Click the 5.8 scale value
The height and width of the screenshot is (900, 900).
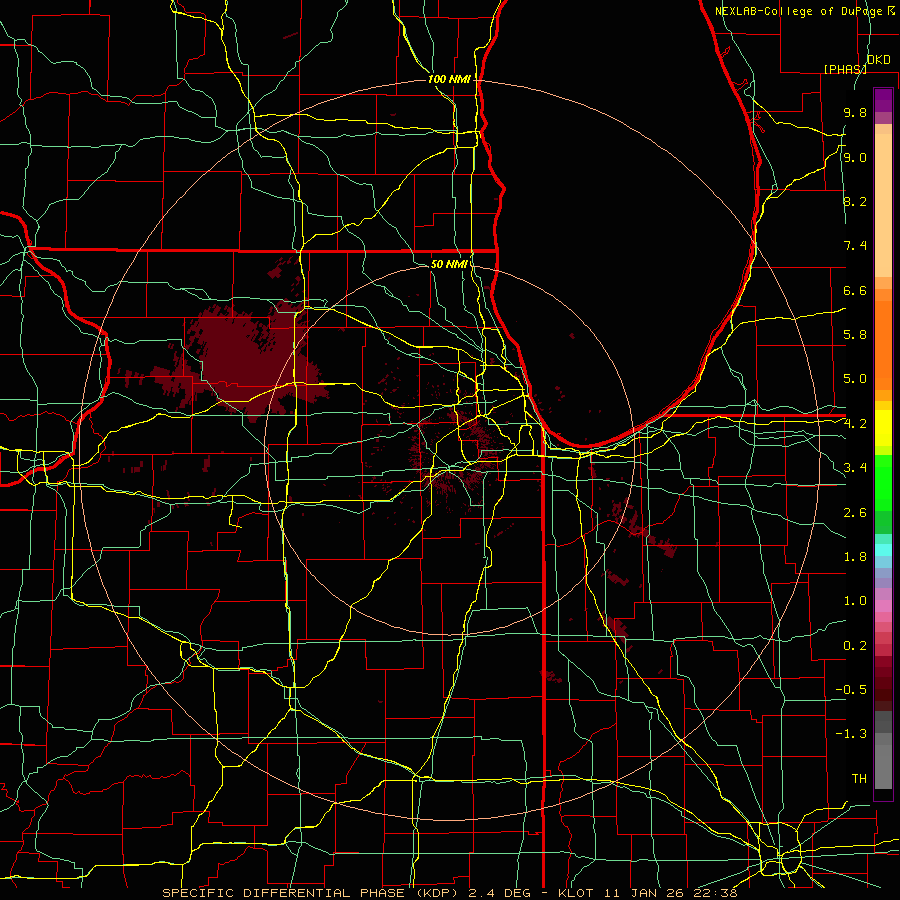tap(855, 335)
